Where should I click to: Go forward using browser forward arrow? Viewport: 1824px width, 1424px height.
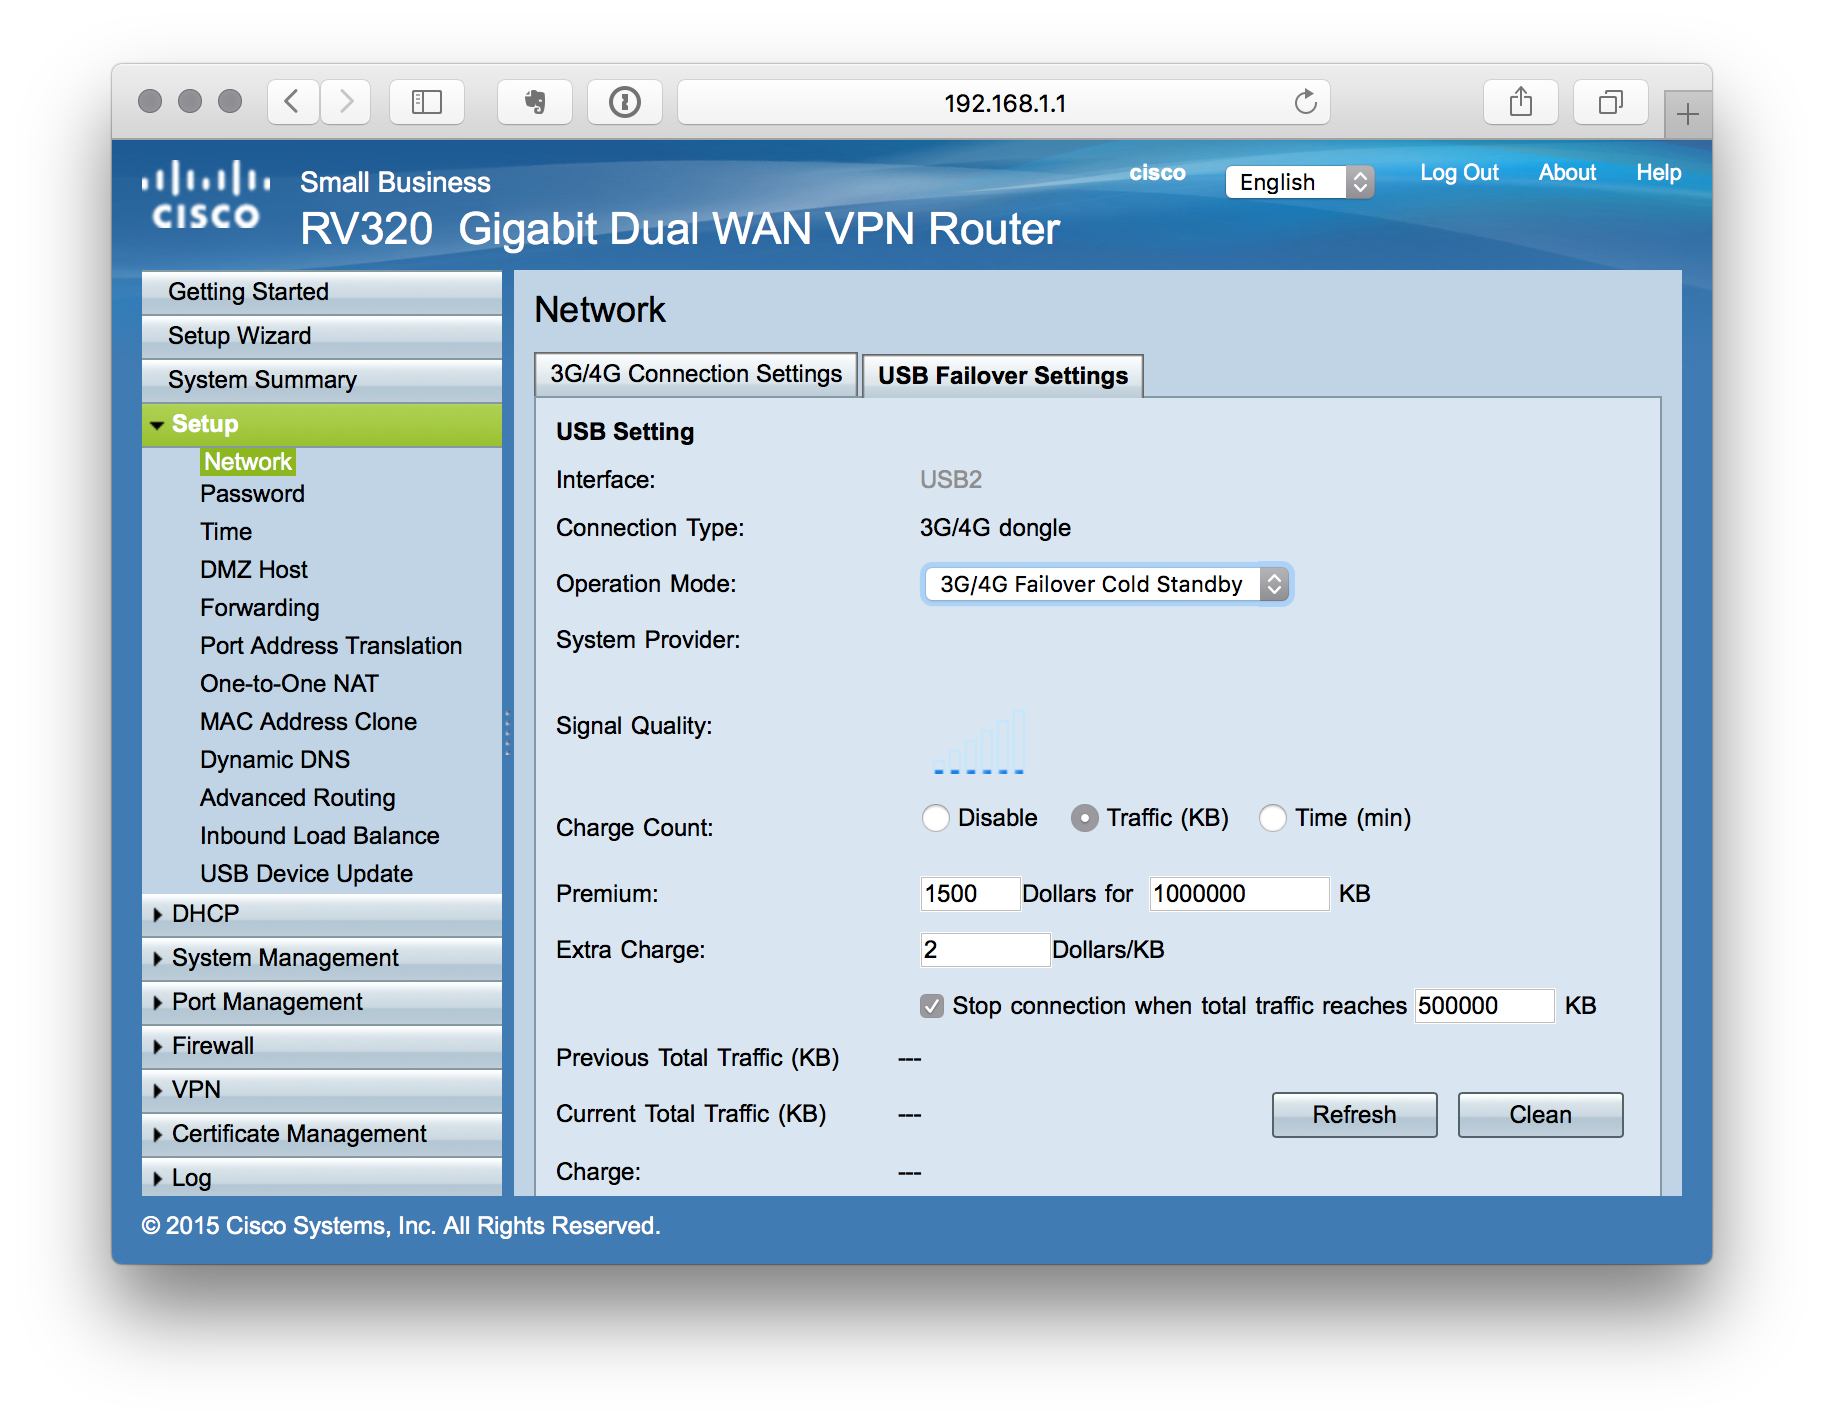coord(346,102)
